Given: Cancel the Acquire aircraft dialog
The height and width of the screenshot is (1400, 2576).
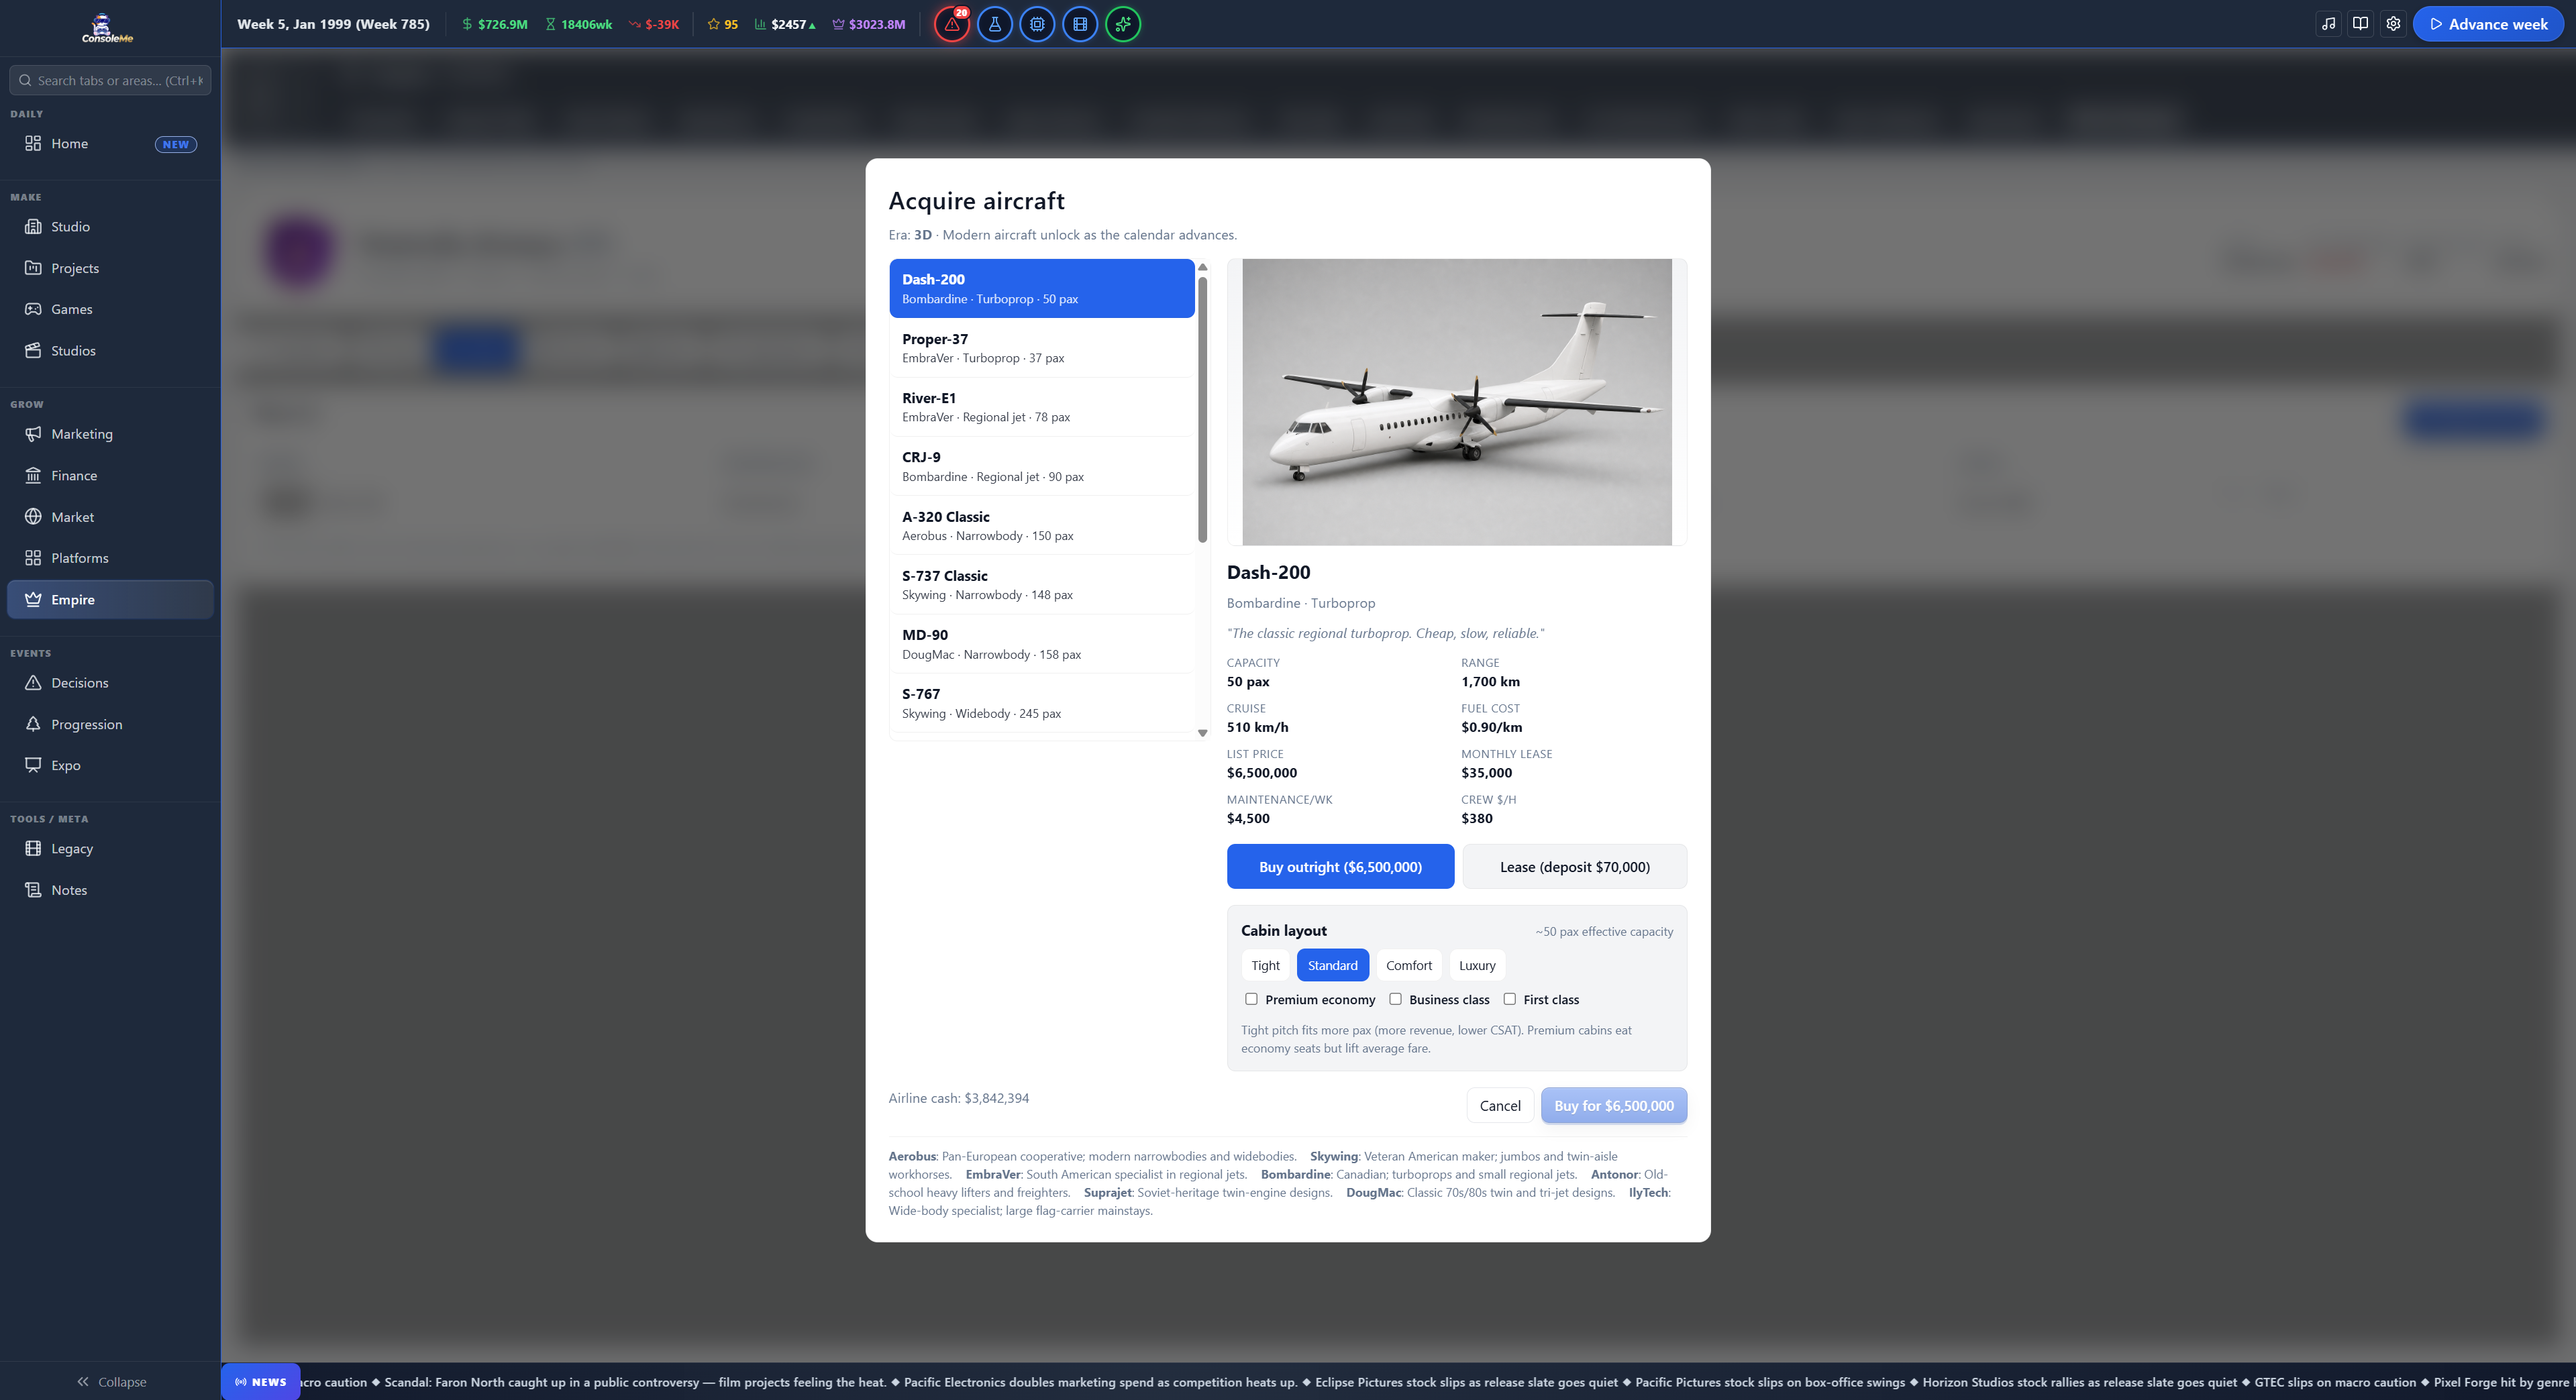Looking at the screenshot, I should pos(1500,1106).
